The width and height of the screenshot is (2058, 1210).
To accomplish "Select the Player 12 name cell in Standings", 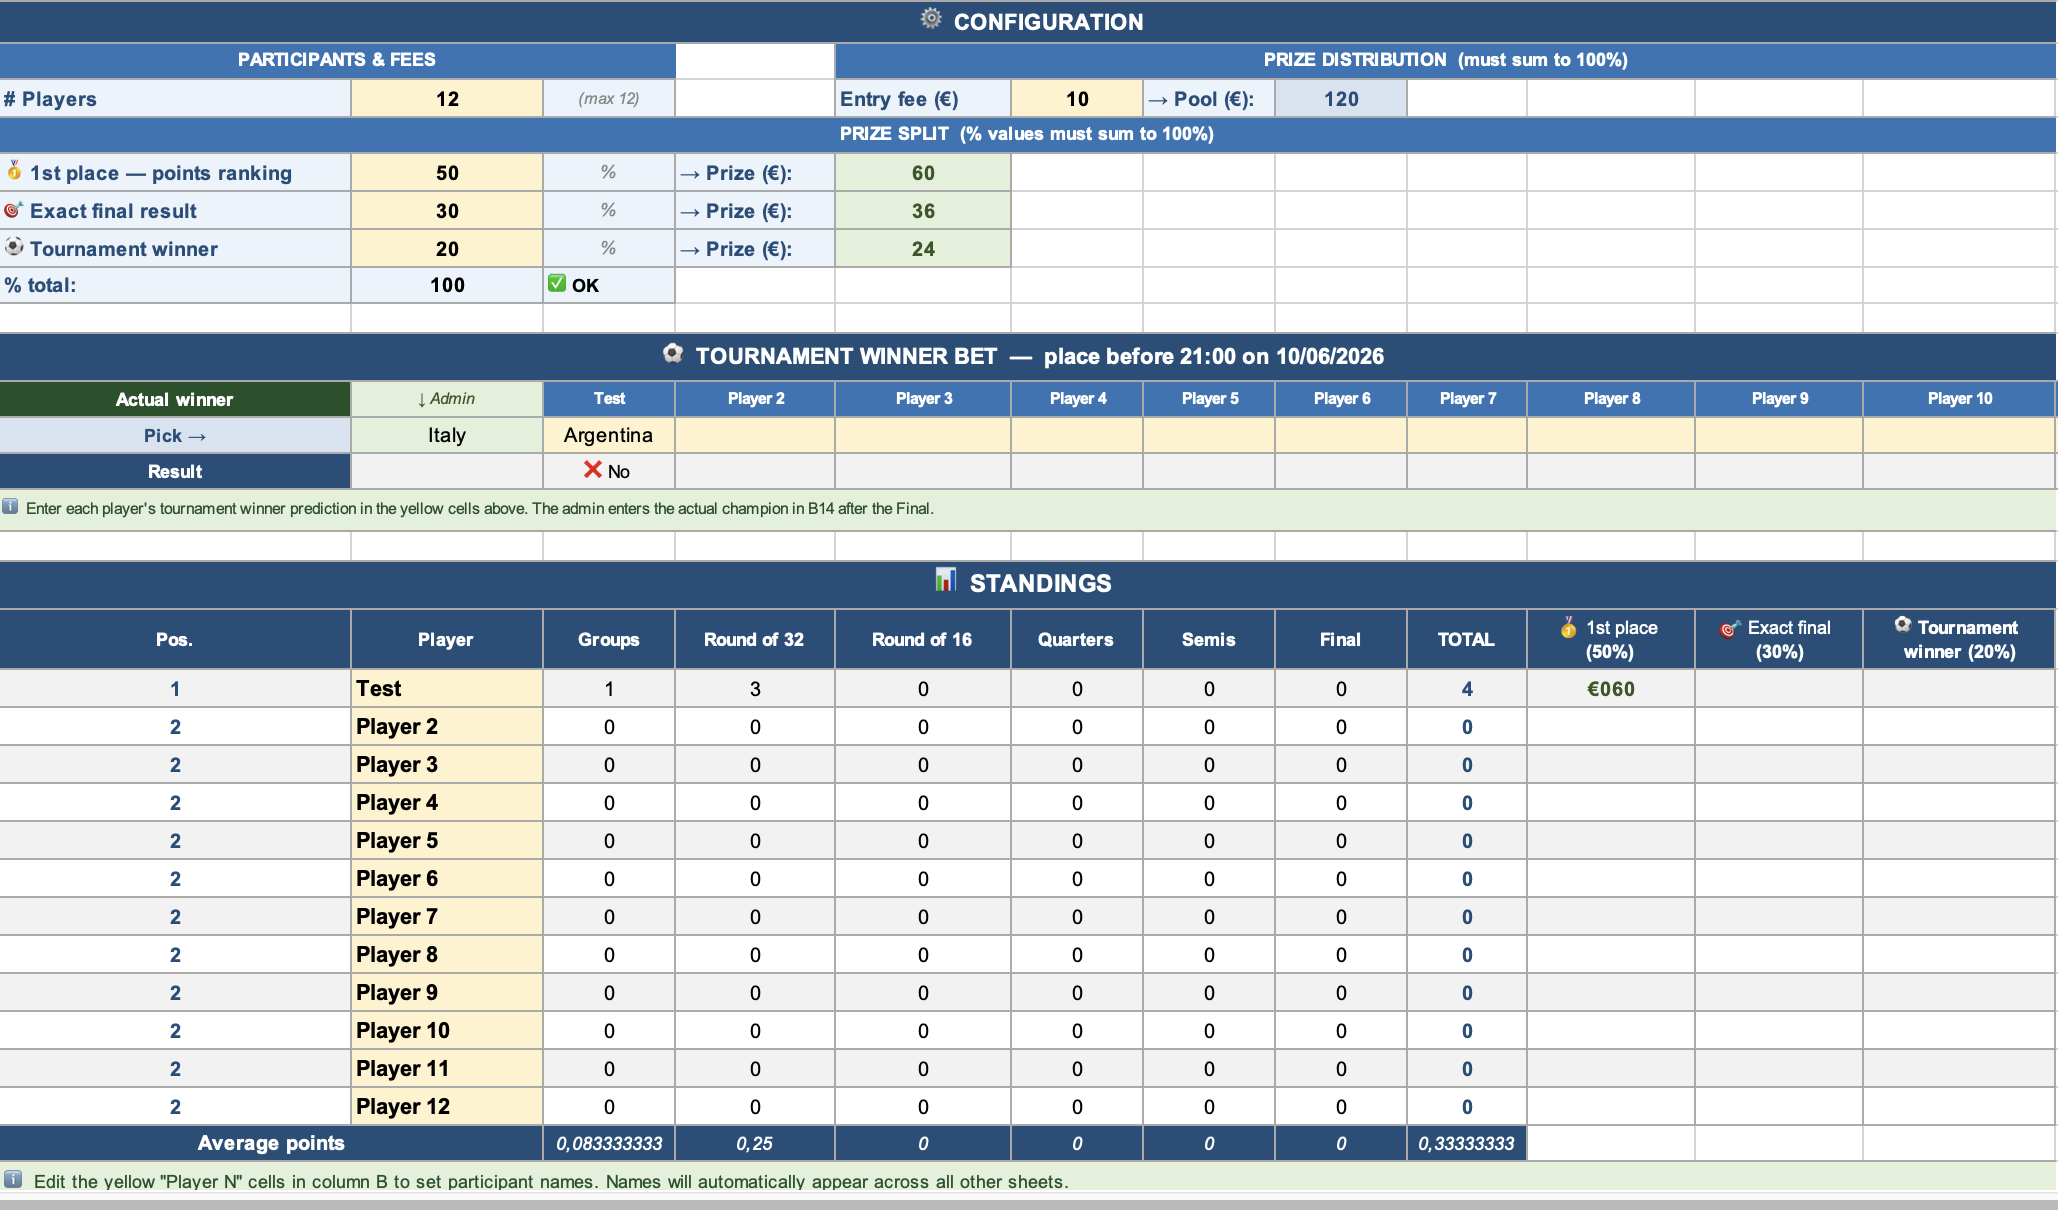I will pos(447,1107).
